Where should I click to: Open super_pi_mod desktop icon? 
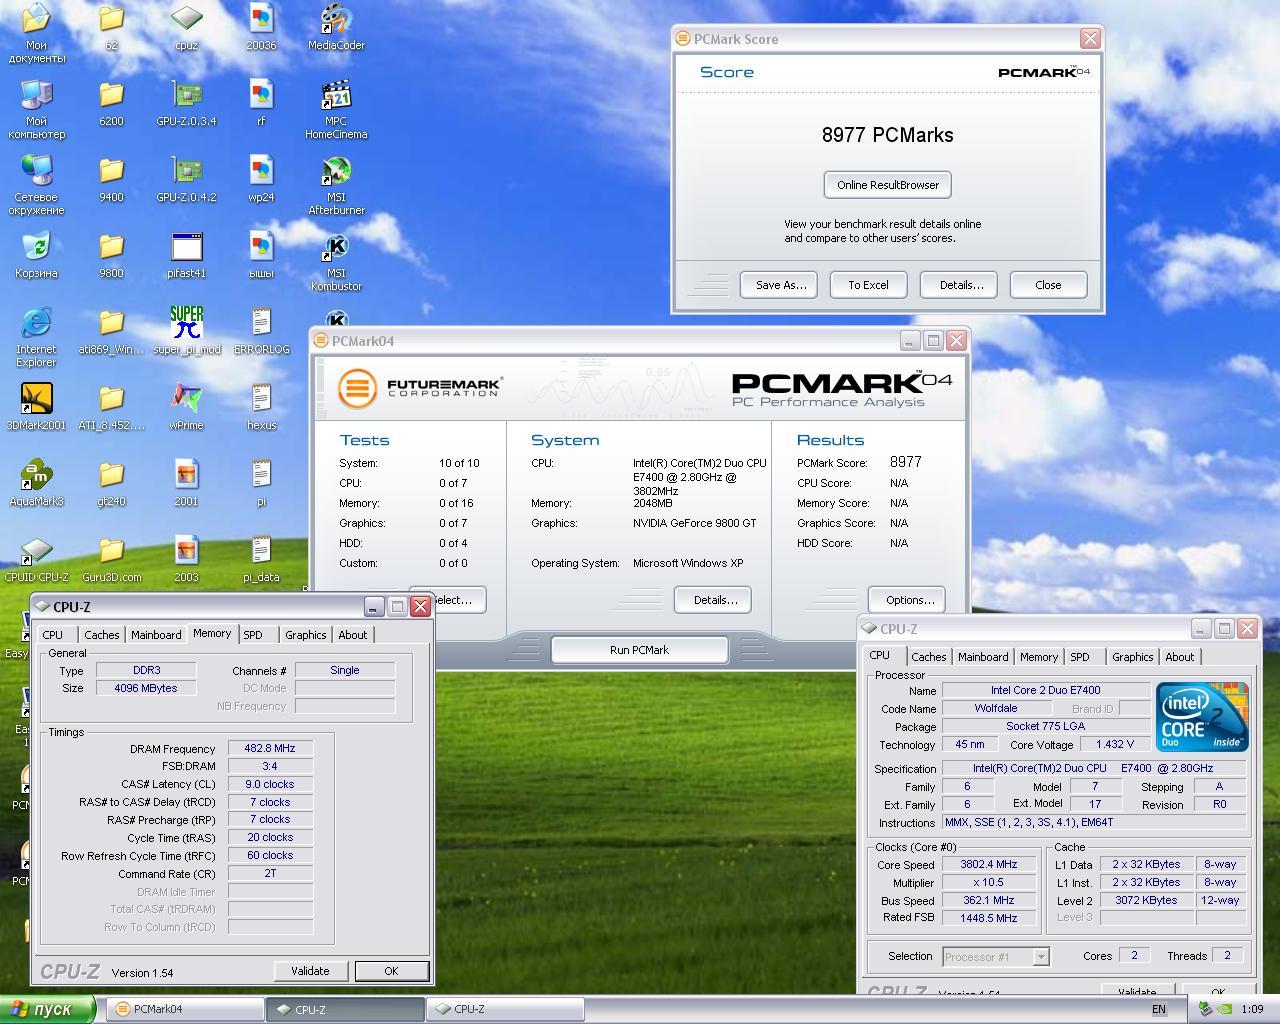coord(186,331)
